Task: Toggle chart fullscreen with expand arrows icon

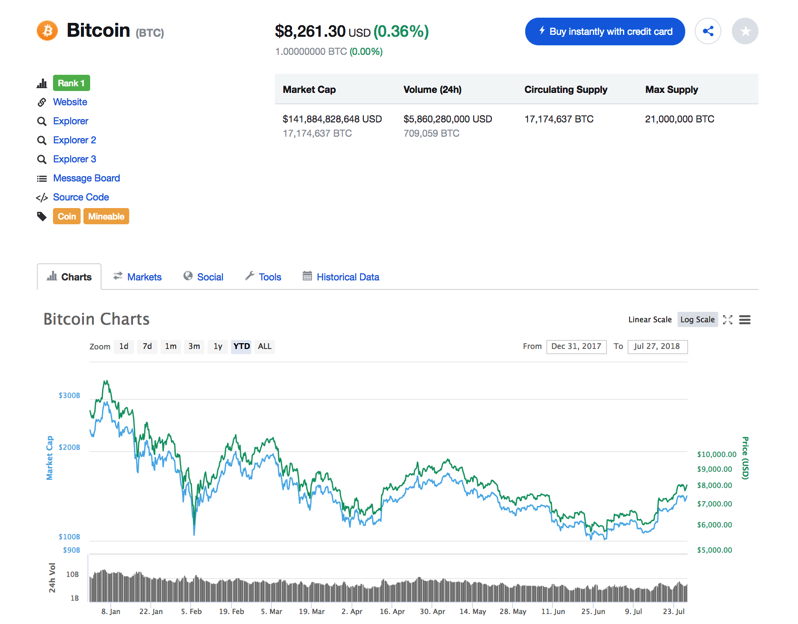Action: (x=728, y=320)
